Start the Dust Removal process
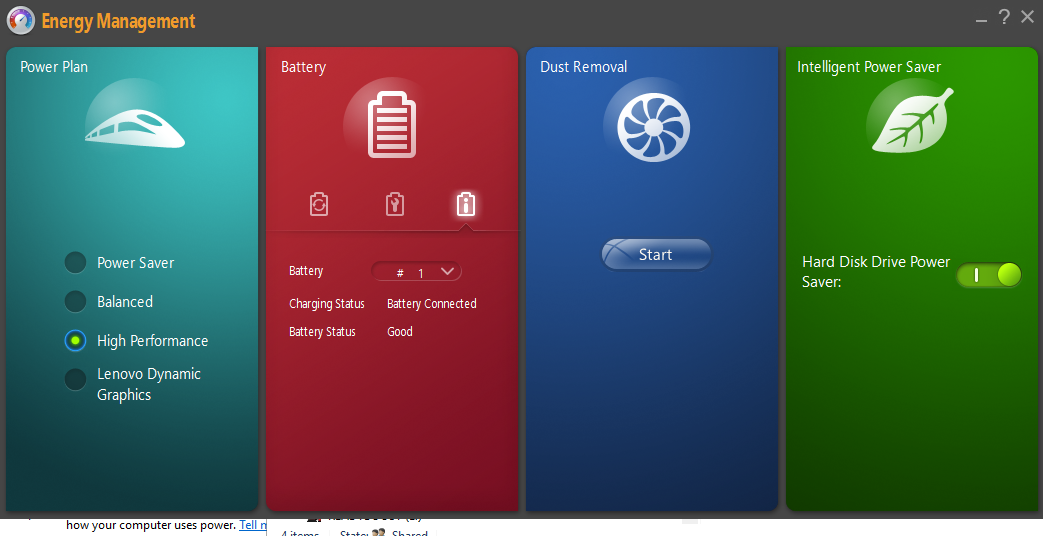The height and width of the screenshot is (536, 1043). pyautogui.click(x=656, y=254)
